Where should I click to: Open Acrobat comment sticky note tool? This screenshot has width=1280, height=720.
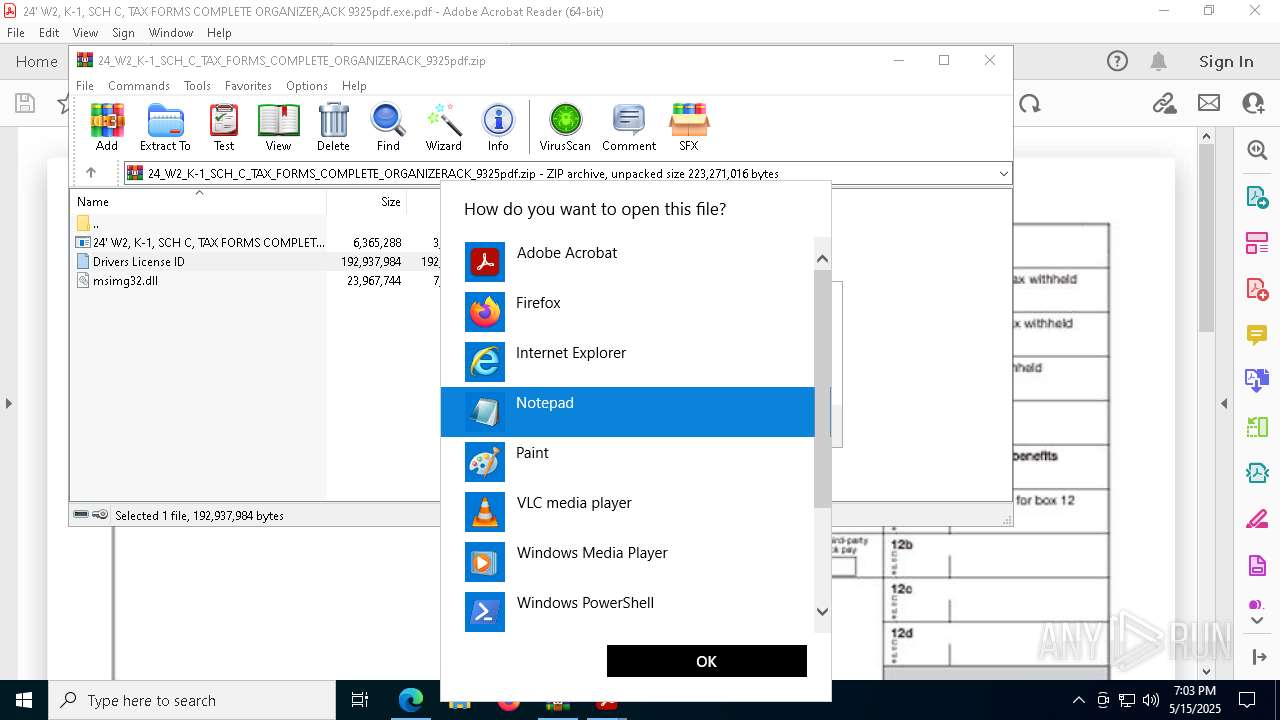coord(1257,334)
